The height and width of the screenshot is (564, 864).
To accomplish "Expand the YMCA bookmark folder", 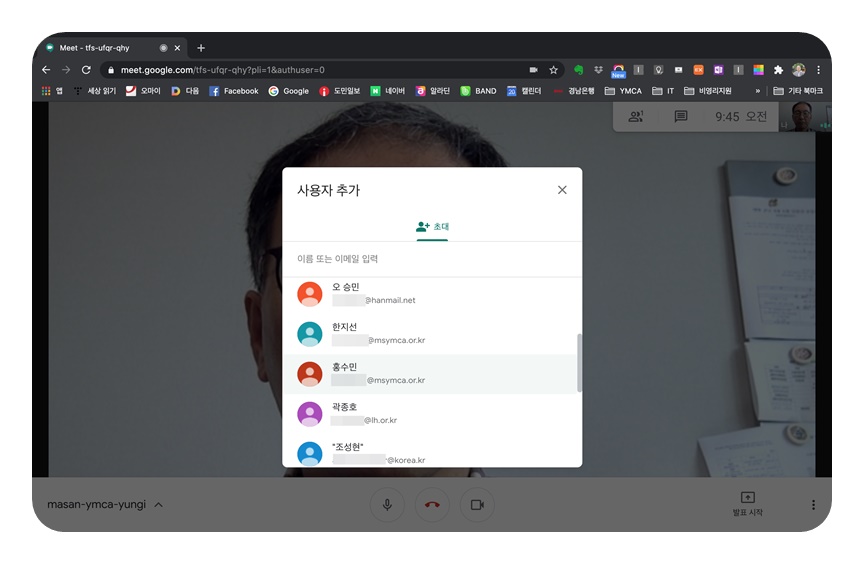I will click(623, 91).
